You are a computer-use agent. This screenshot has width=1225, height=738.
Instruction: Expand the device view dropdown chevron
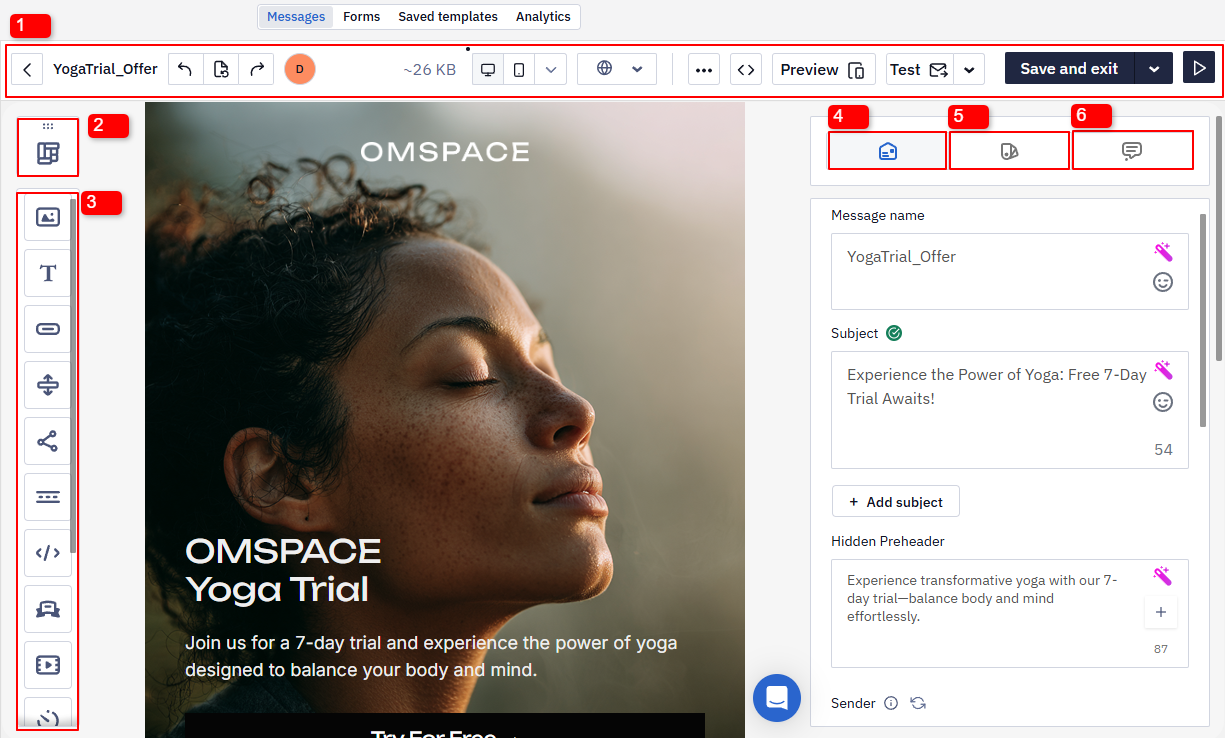coord(551,69)
